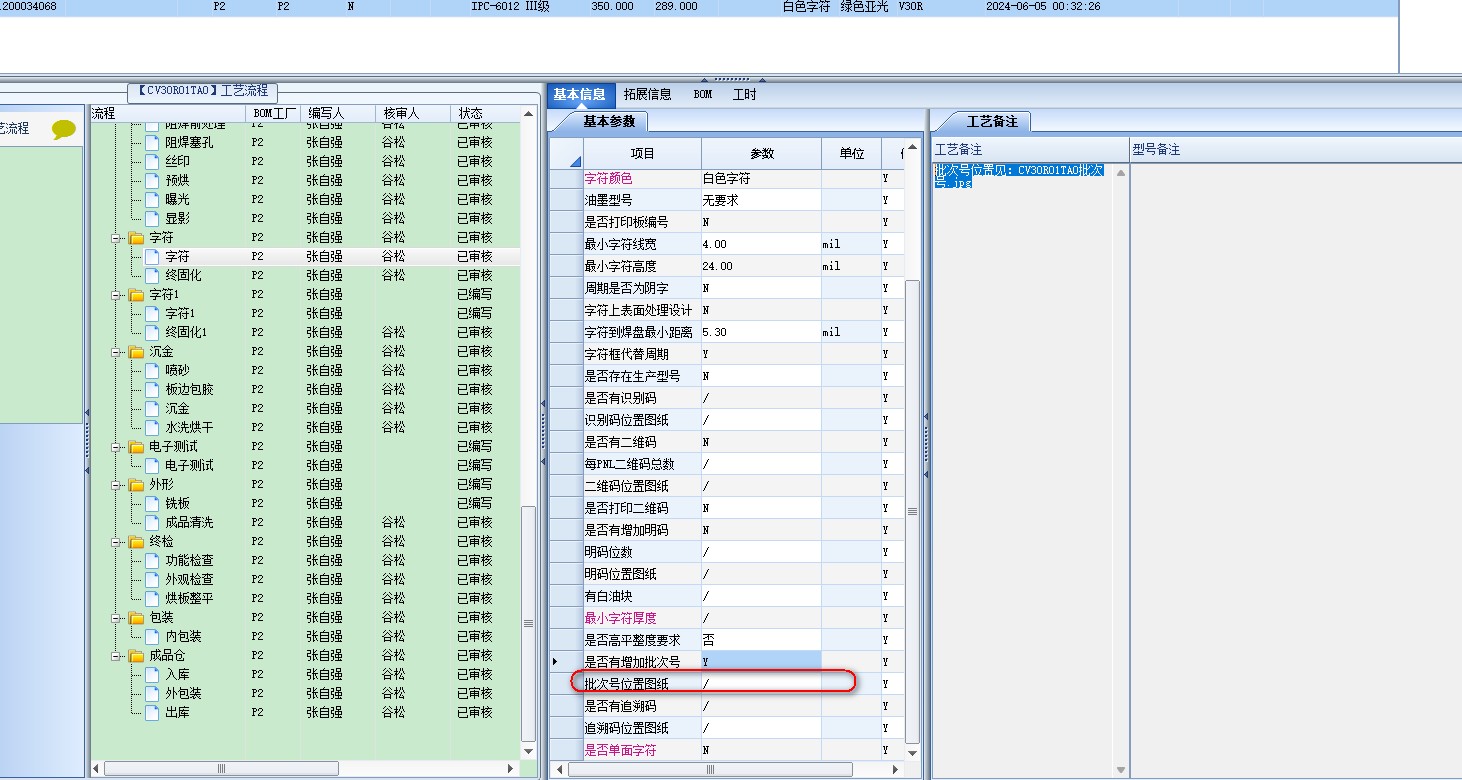The width and height of the screenshot is (1462, 780).
Task: Click the document icon beside 入库
Action: pos(152,675)
